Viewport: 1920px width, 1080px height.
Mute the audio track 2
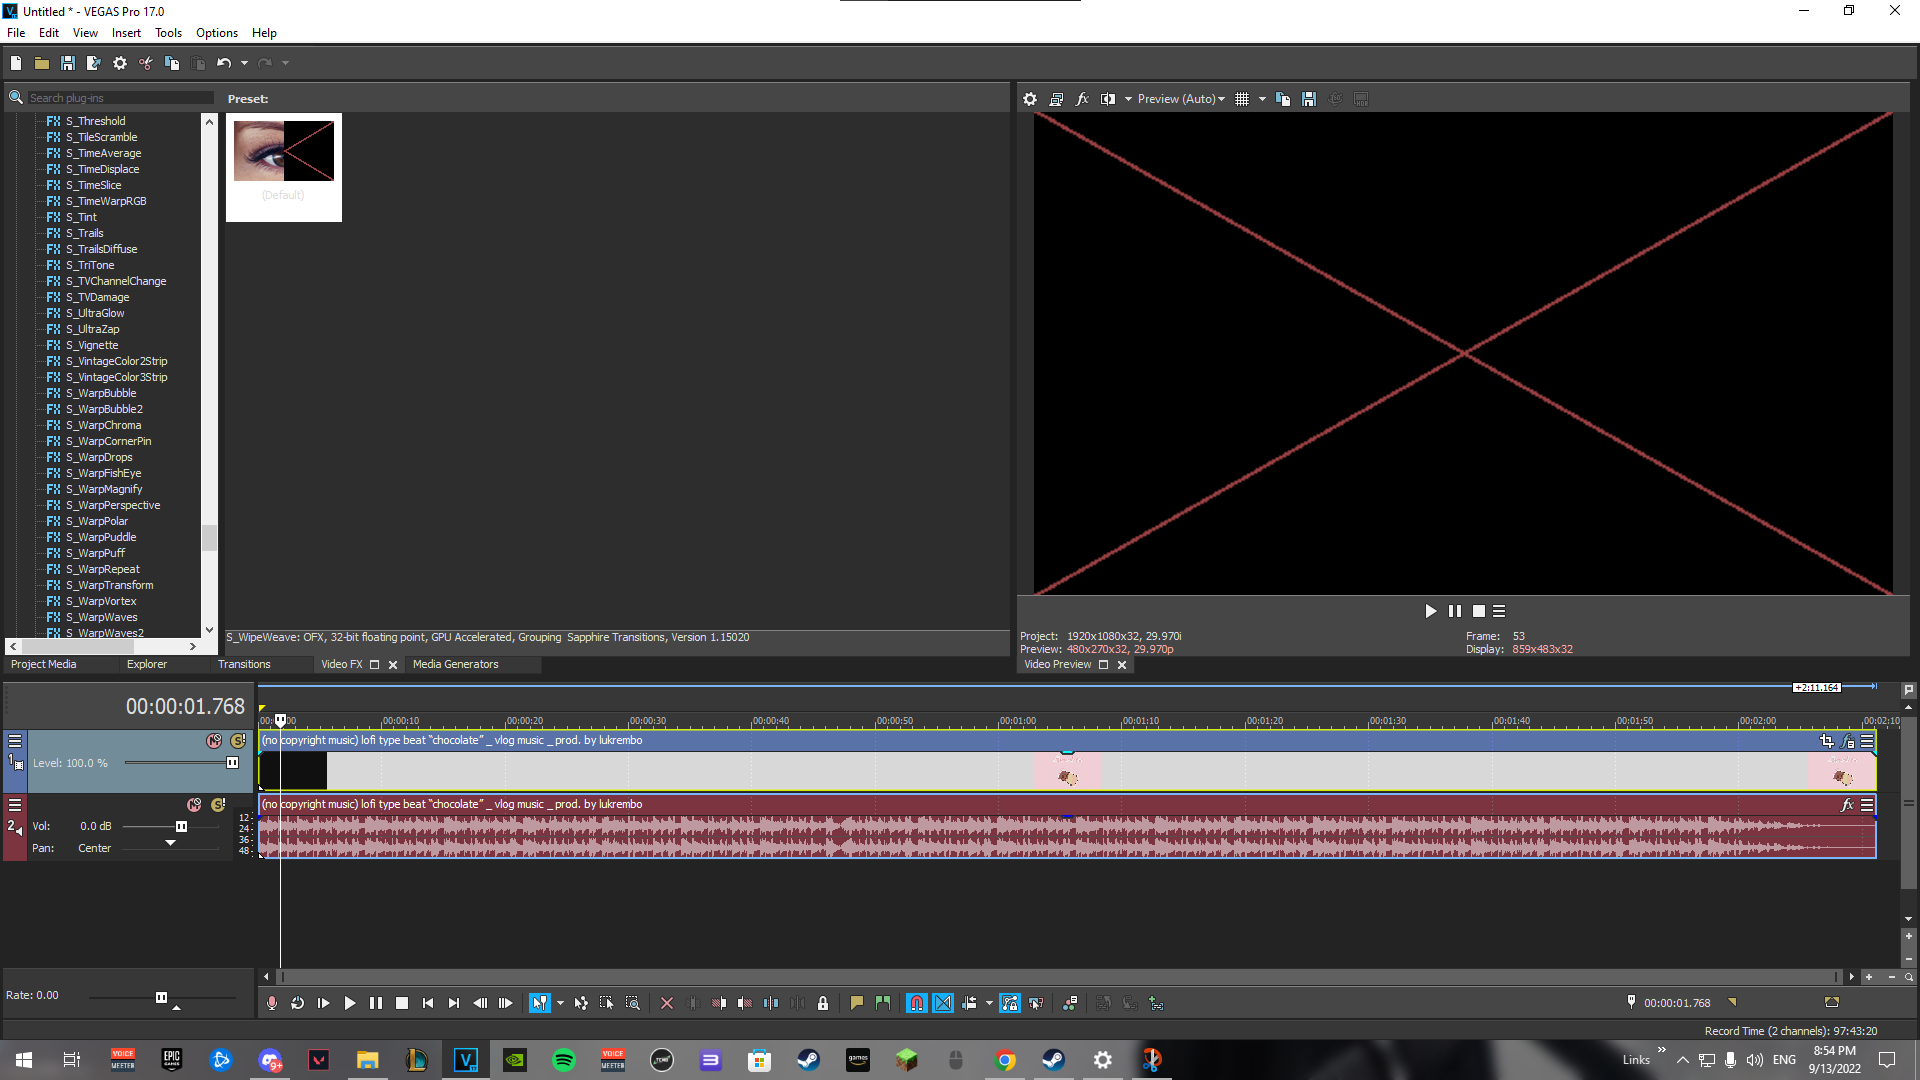[x=194, y=805]
